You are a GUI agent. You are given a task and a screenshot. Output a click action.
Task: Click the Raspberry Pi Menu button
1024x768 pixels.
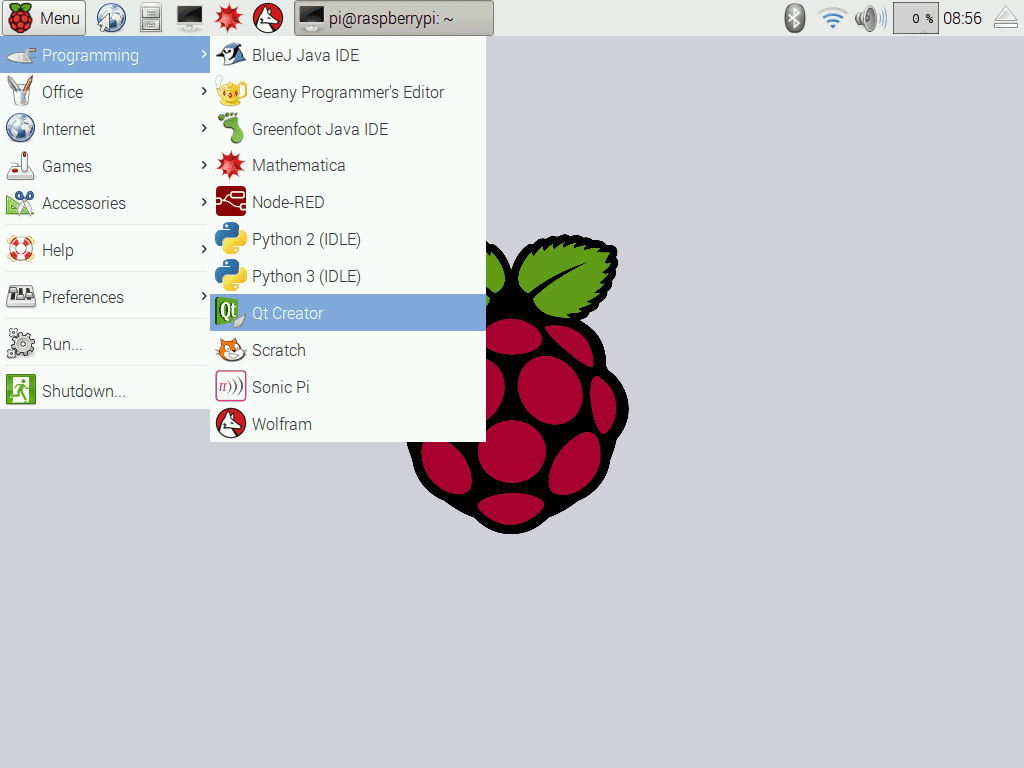pos(45,18)
